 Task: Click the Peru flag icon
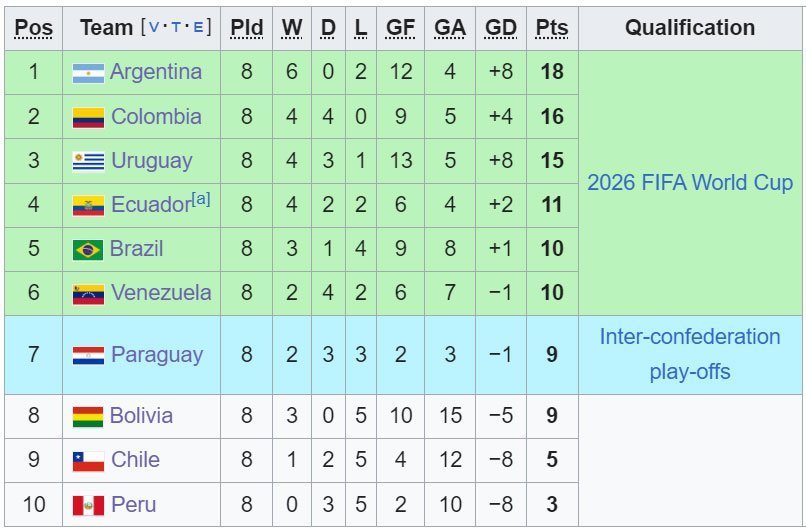coord(88,505)
